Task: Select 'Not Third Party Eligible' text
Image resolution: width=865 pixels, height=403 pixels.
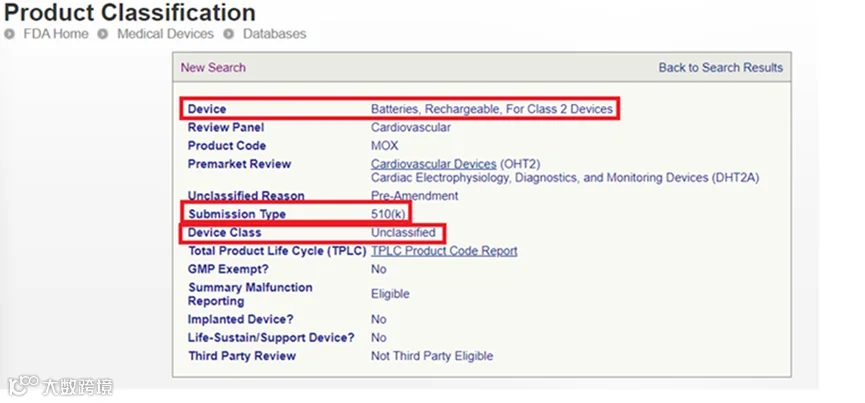Action: [432, 356]
